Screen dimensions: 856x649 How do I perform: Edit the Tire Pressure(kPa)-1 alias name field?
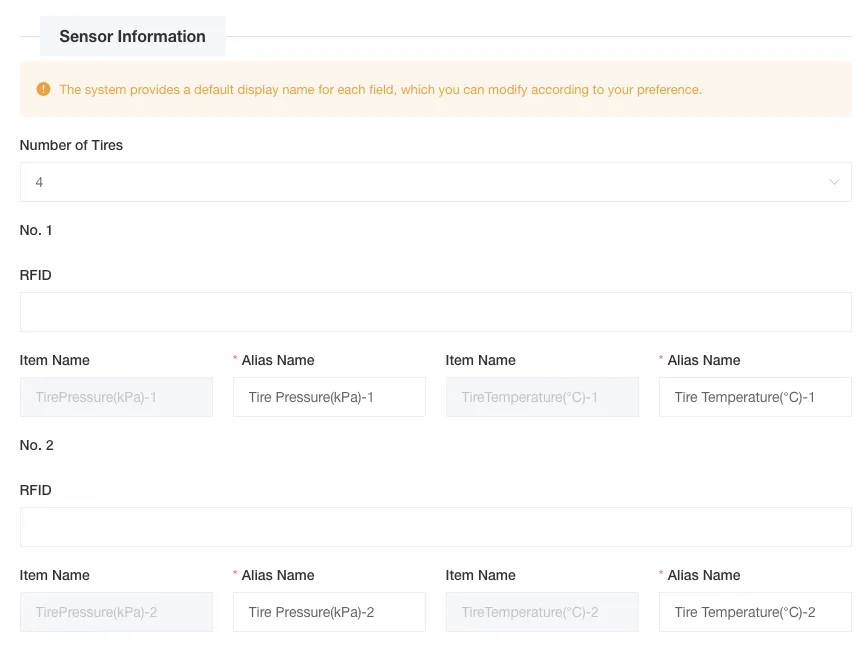click(x=329, y=397)
